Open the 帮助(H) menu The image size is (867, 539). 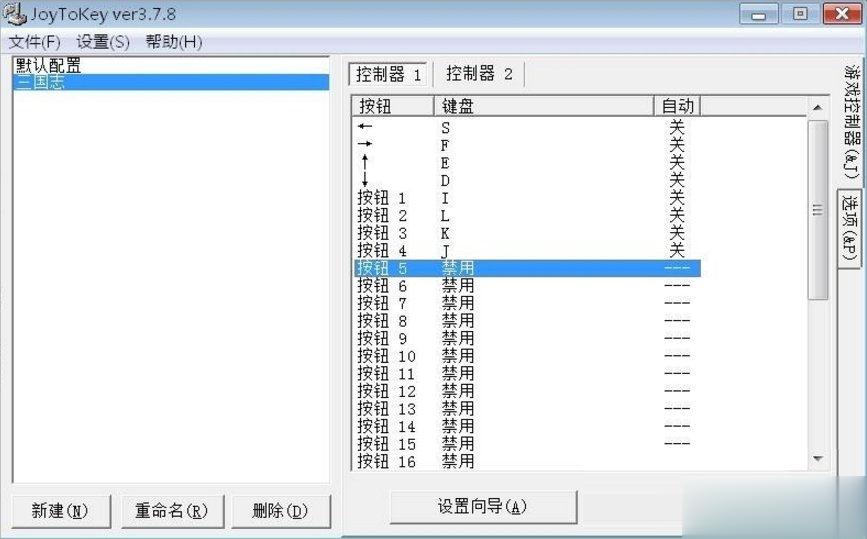click(174, 42)
